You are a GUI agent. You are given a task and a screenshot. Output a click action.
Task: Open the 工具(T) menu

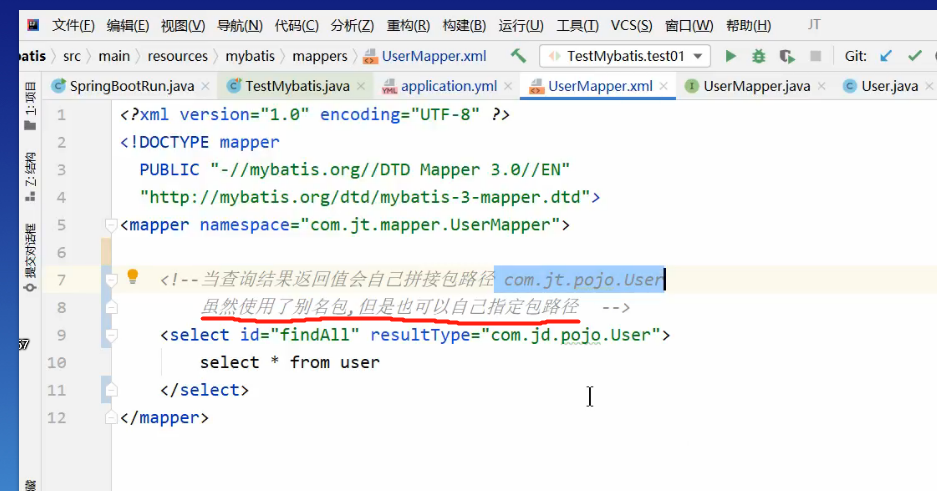[x=577, y=26]
